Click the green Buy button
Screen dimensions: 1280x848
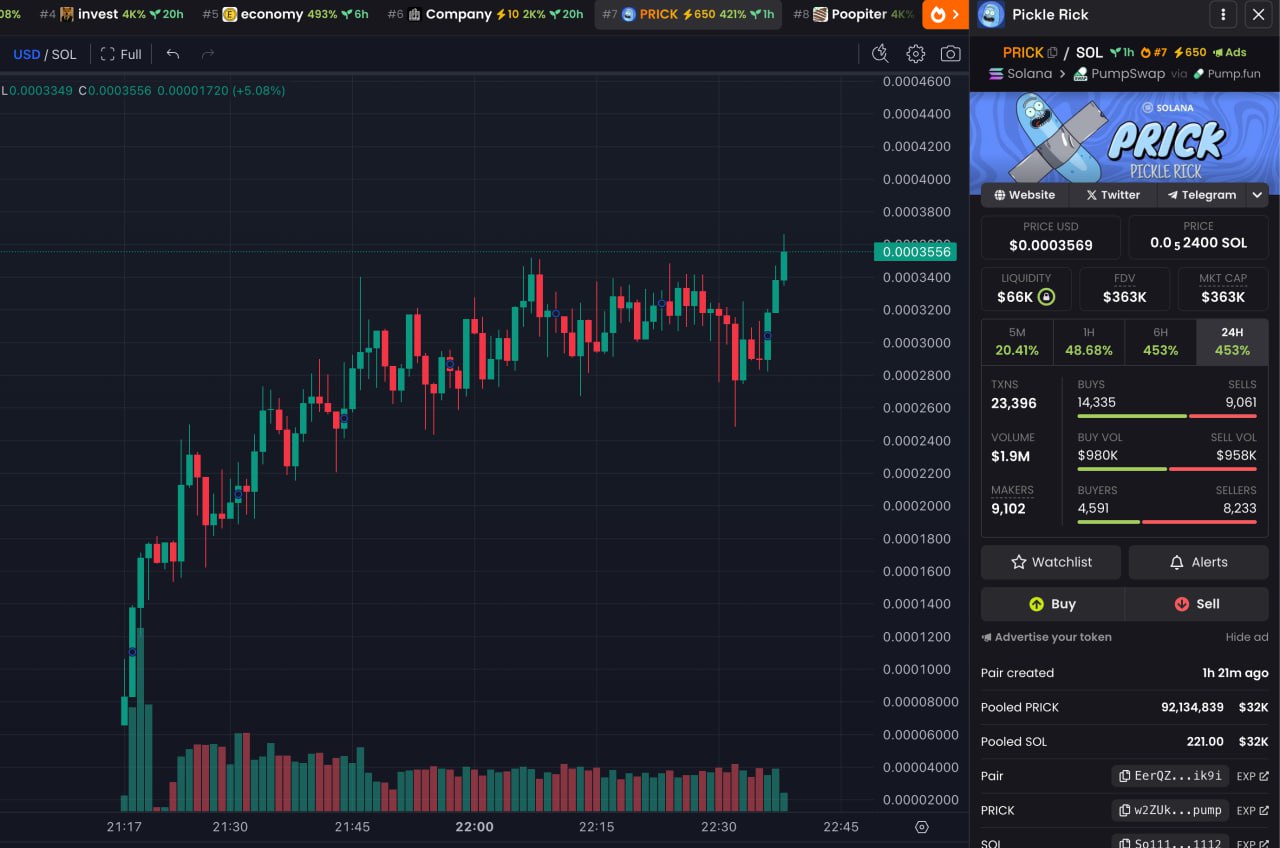[x=1052, y=604]
